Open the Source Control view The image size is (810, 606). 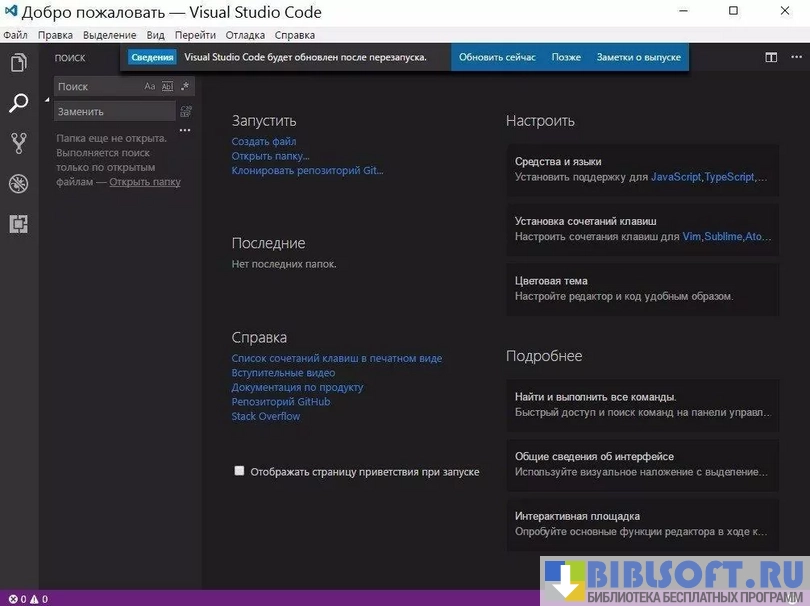pos(18,143)
